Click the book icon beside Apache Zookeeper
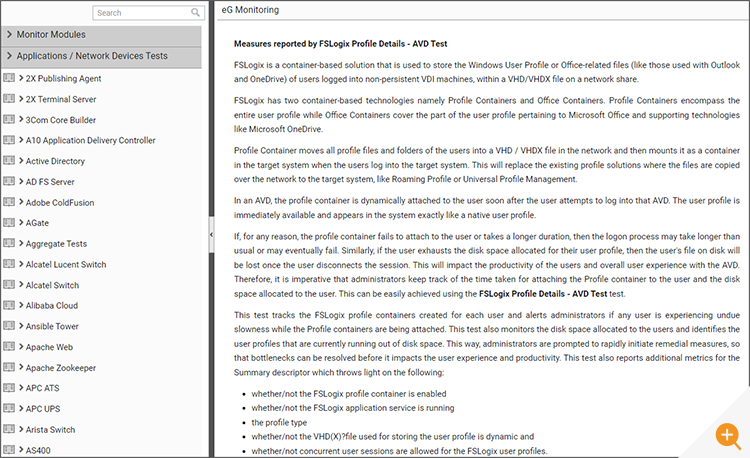Image resolution: width=750 pixels, height=458 pixels. pyautogui.click(x=9, y=367)
